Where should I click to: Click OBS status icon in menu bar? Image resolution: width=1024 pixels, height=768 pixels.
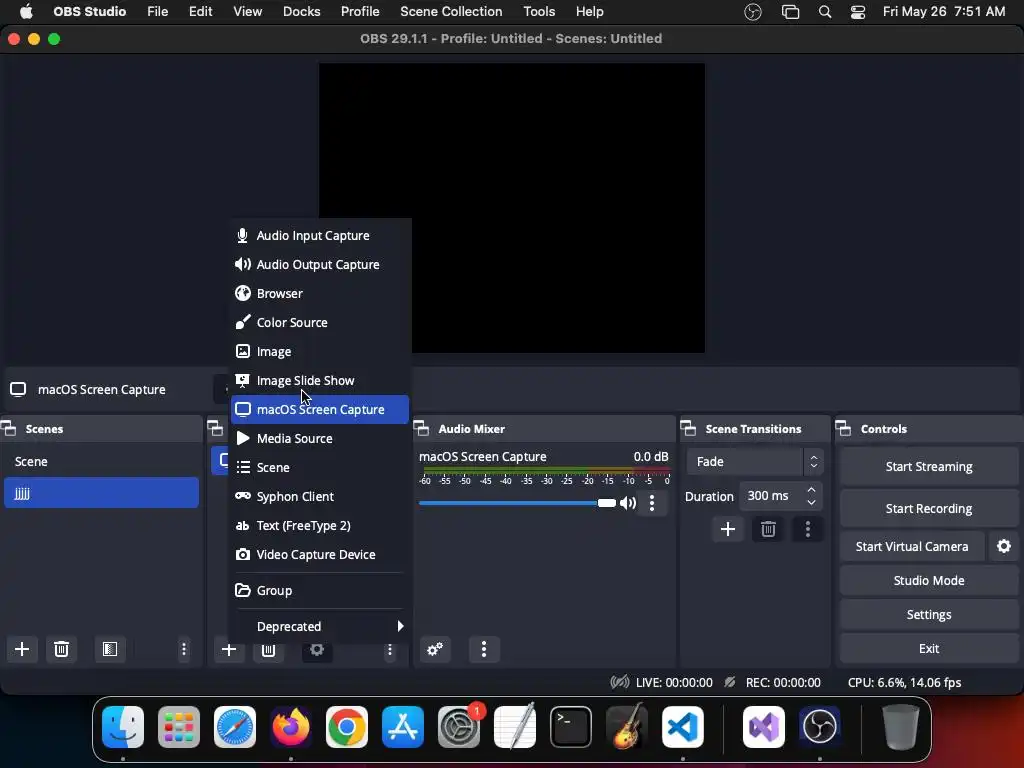coord(753,12)
